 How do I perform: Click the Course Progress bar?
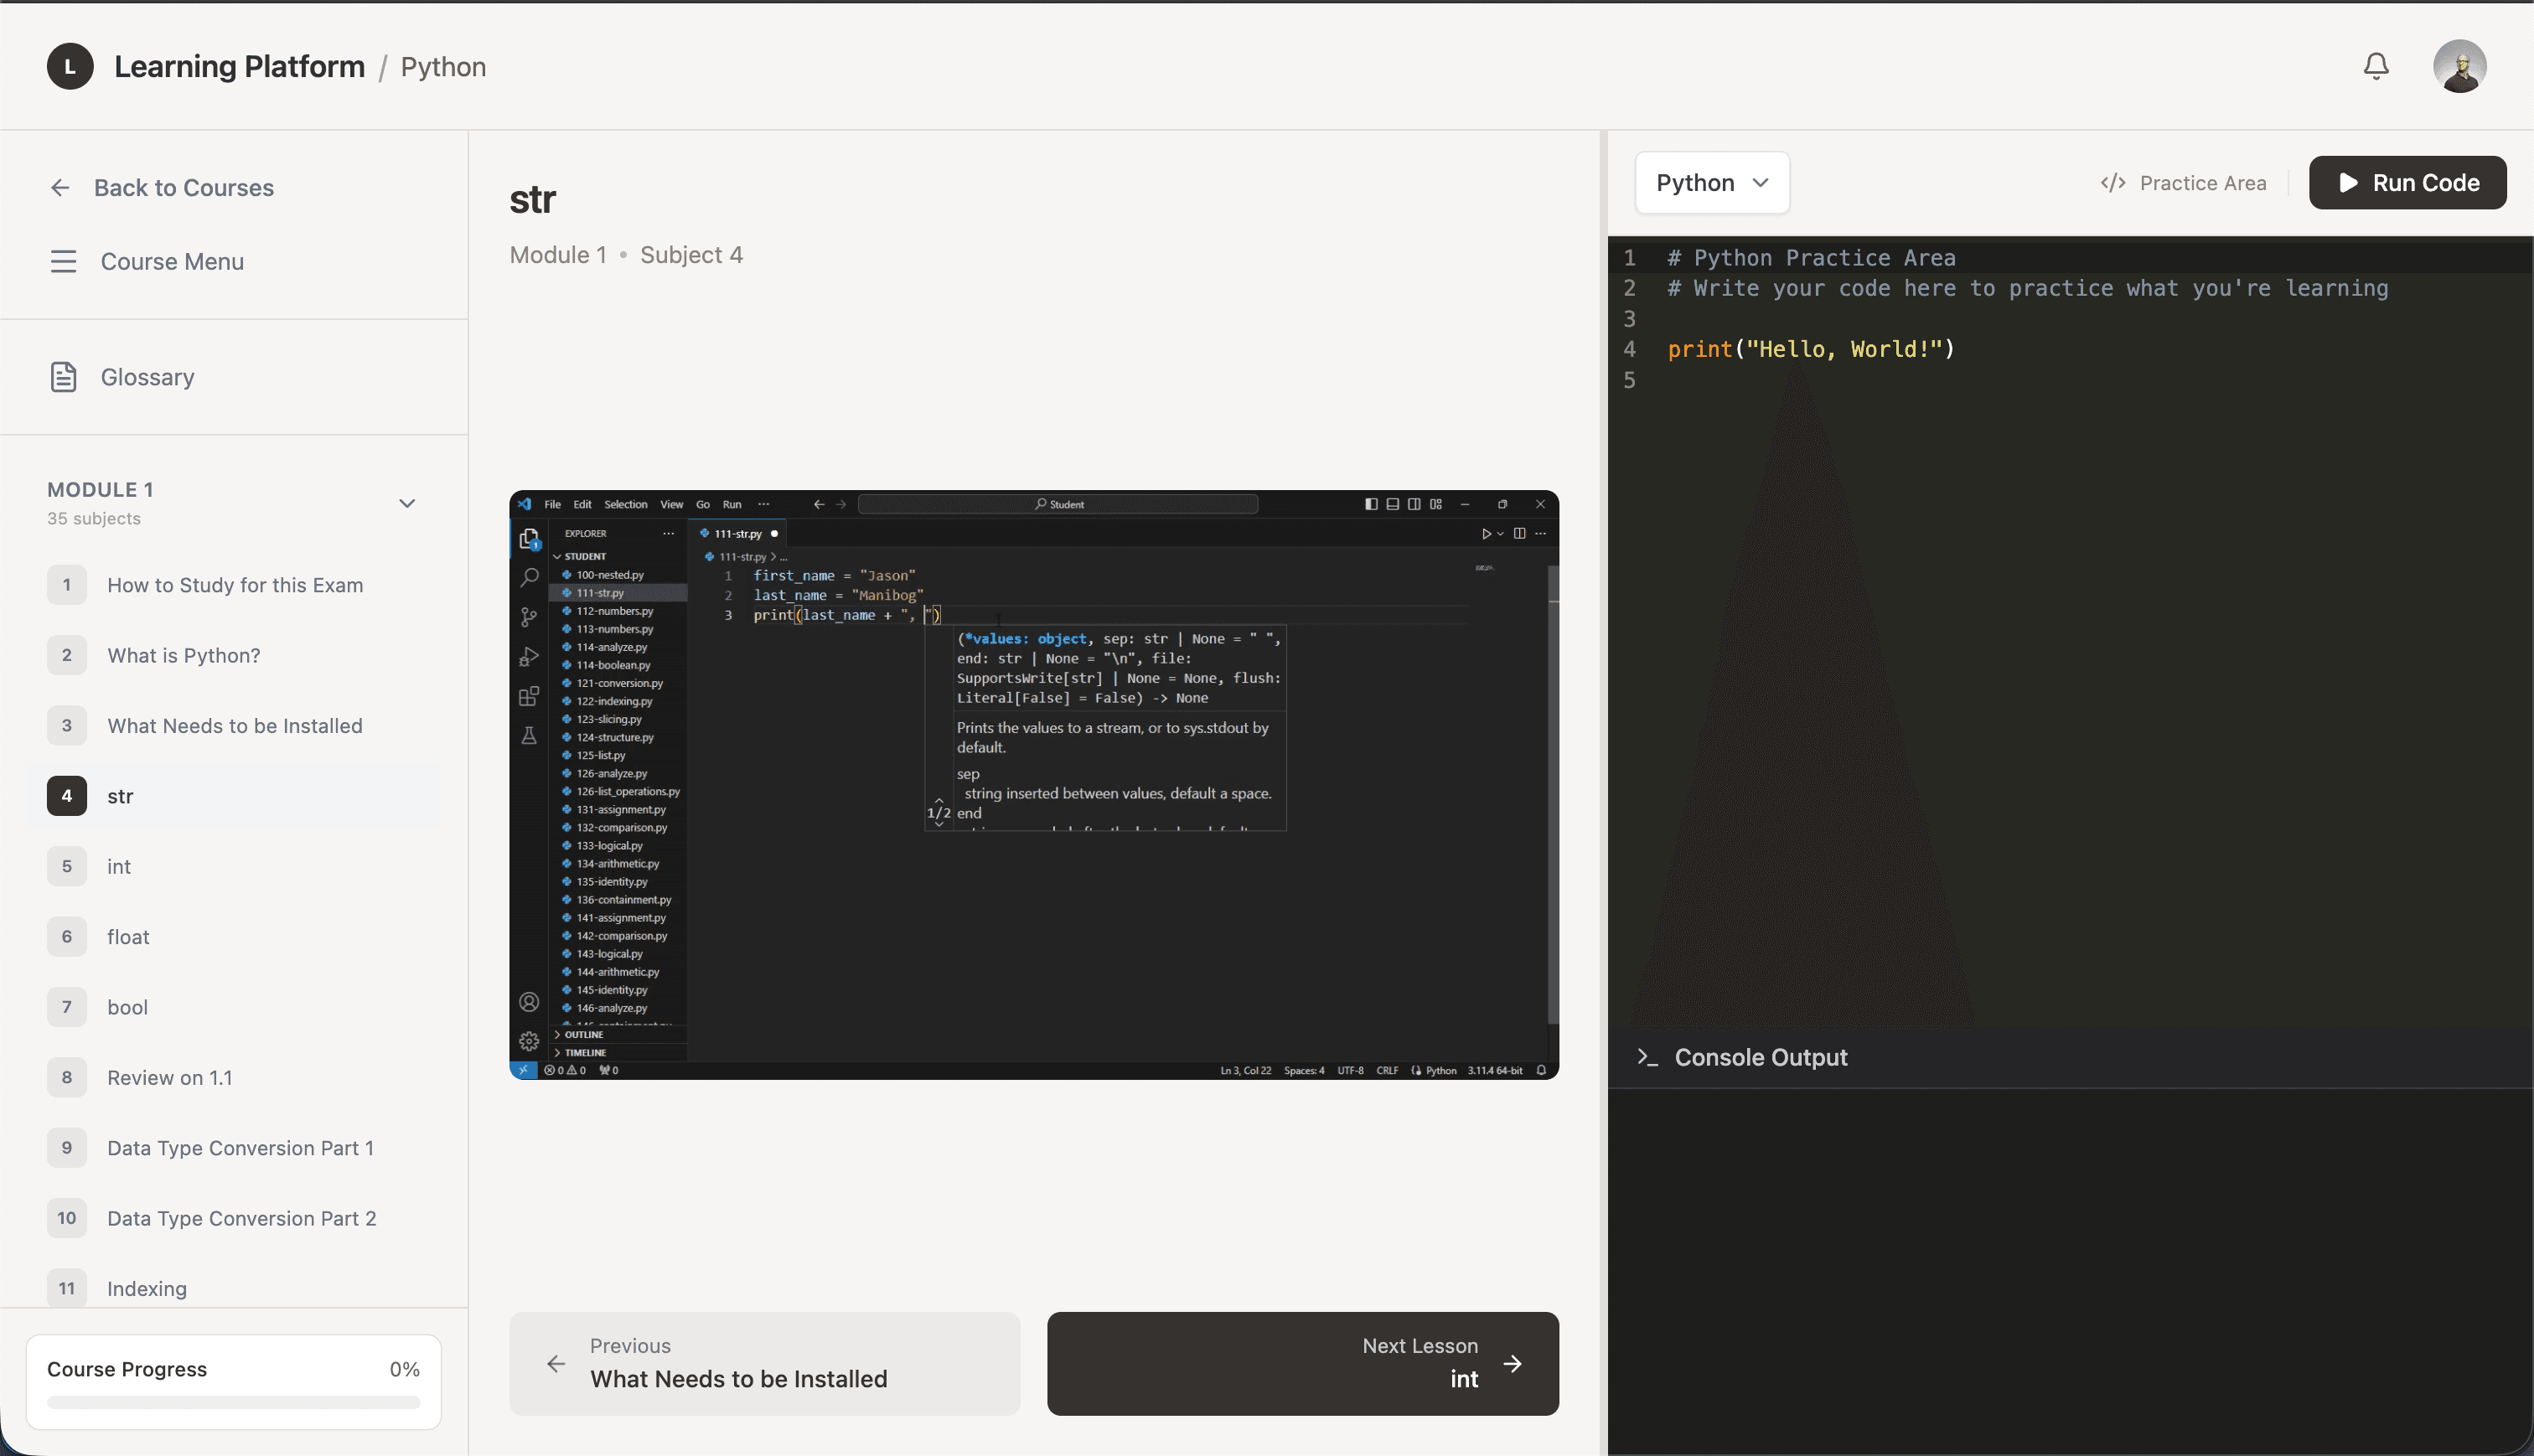pyautogui.click(x=233, y=1402)
